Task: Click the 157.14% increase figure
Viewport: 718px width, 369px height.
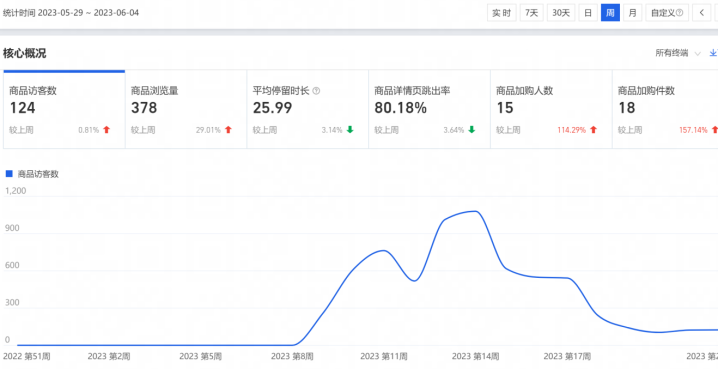Action: click(x=693, y=130)
